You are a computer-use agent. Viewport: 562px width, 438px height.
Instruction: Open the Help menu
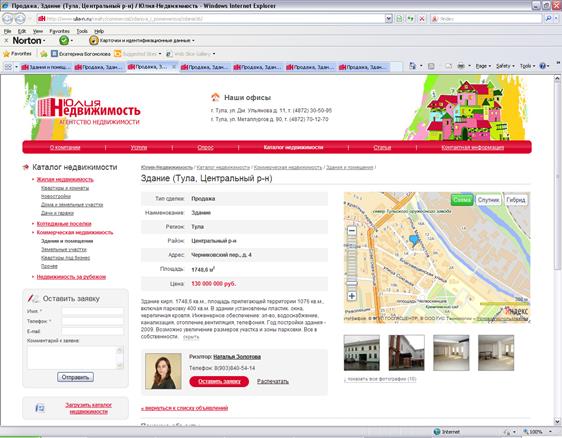coord(99,31)
